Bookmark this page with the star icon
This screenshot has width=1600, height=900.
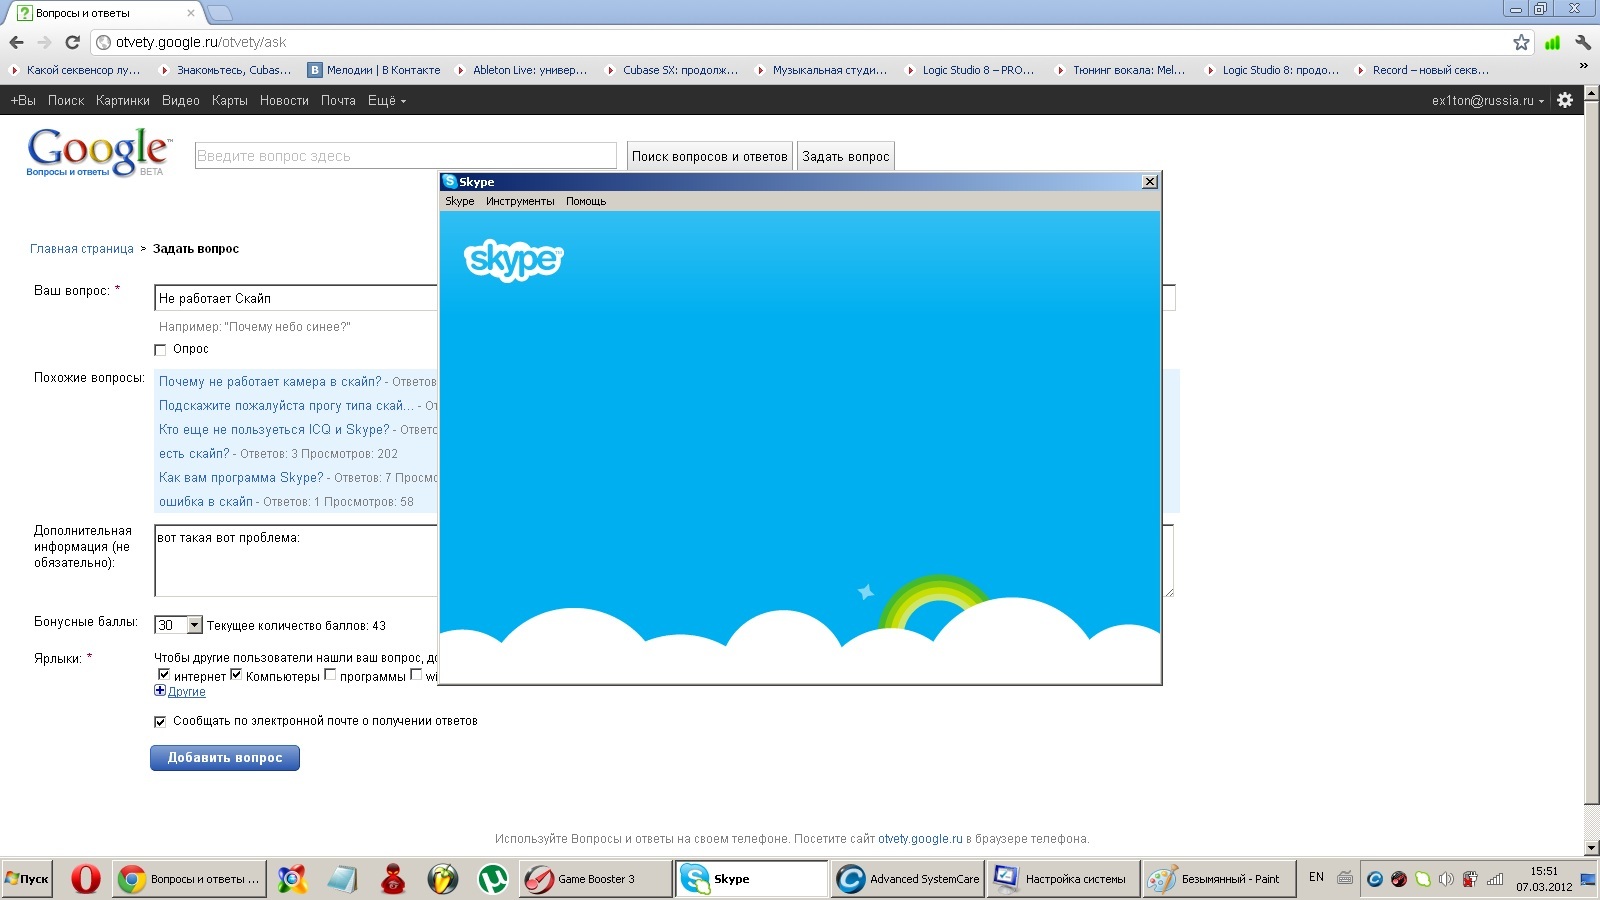[1521, 42]
